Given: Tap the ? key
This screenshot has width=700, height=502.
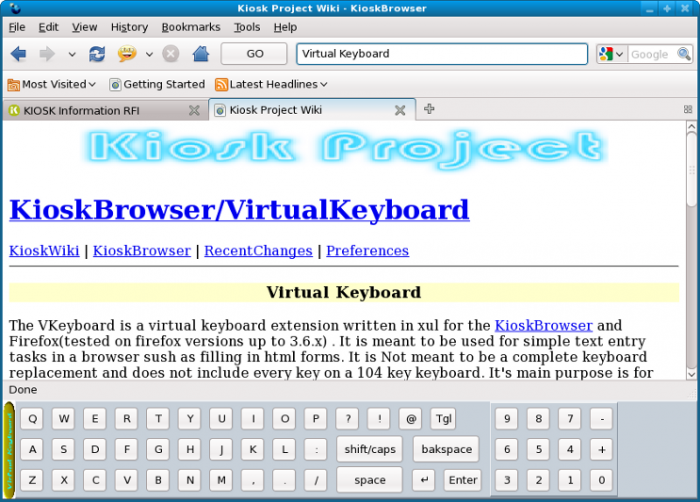Looking at the screenshot, I should click(348, 419).
